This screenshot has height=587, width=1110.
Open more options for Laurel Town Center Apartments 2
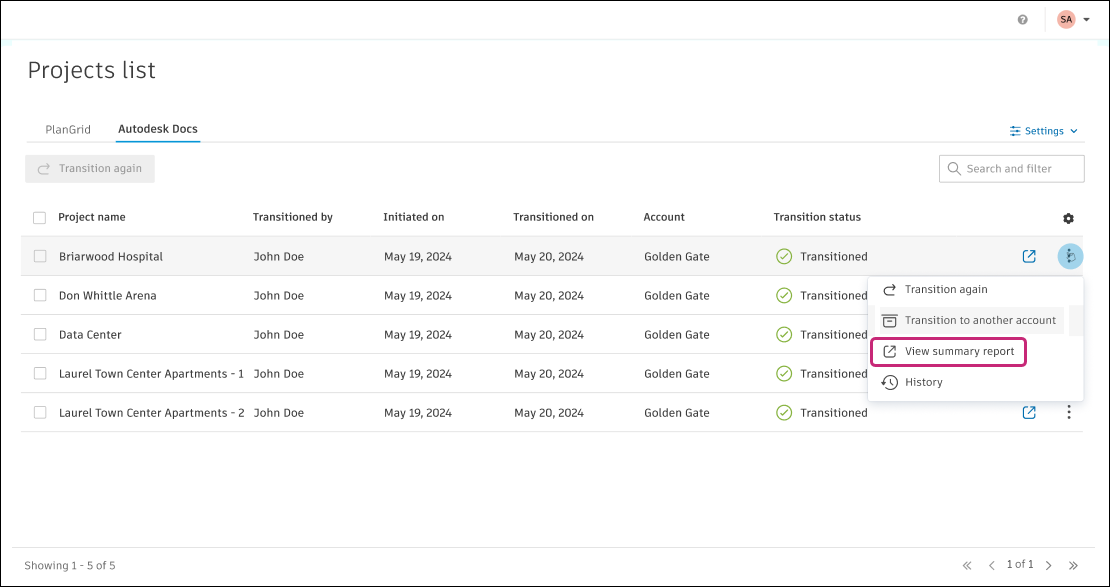pos(1069,412)
